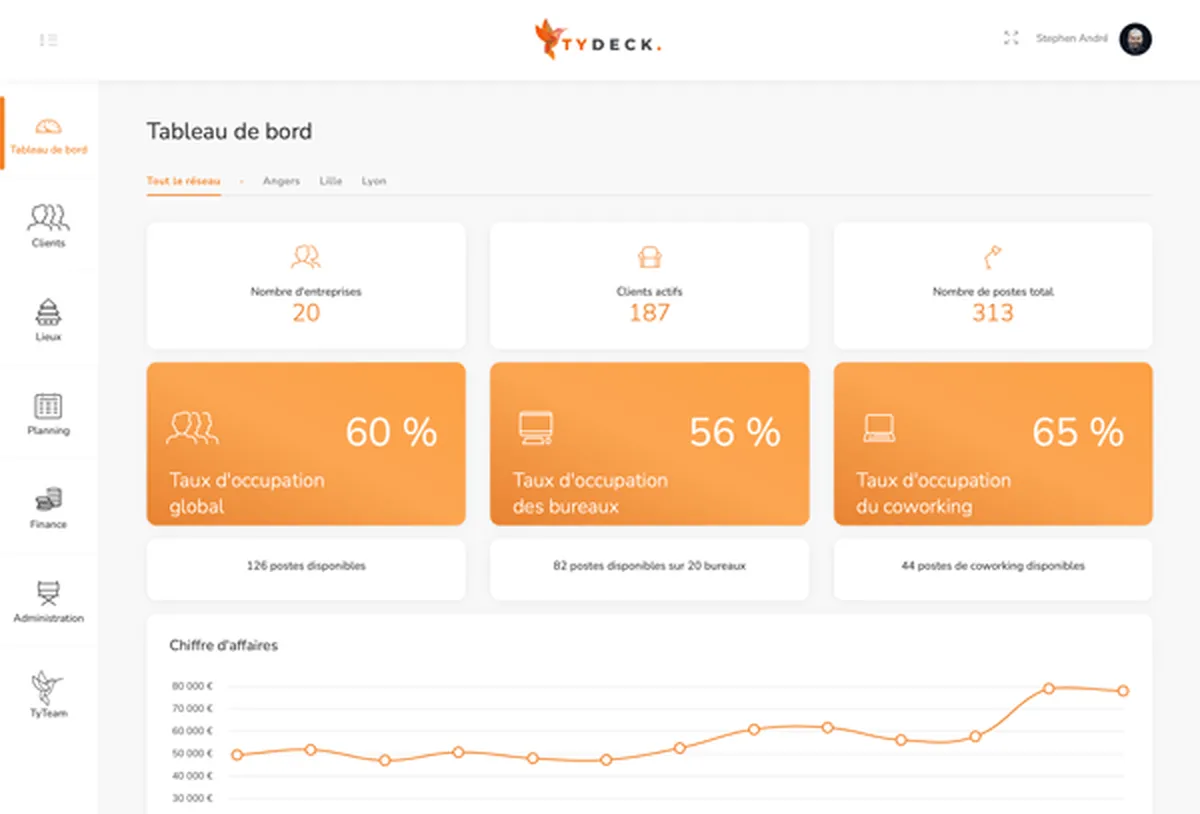1200x814 pixels.
Task: Open Tableau de bord gauge icon
Action: (48, 127)
